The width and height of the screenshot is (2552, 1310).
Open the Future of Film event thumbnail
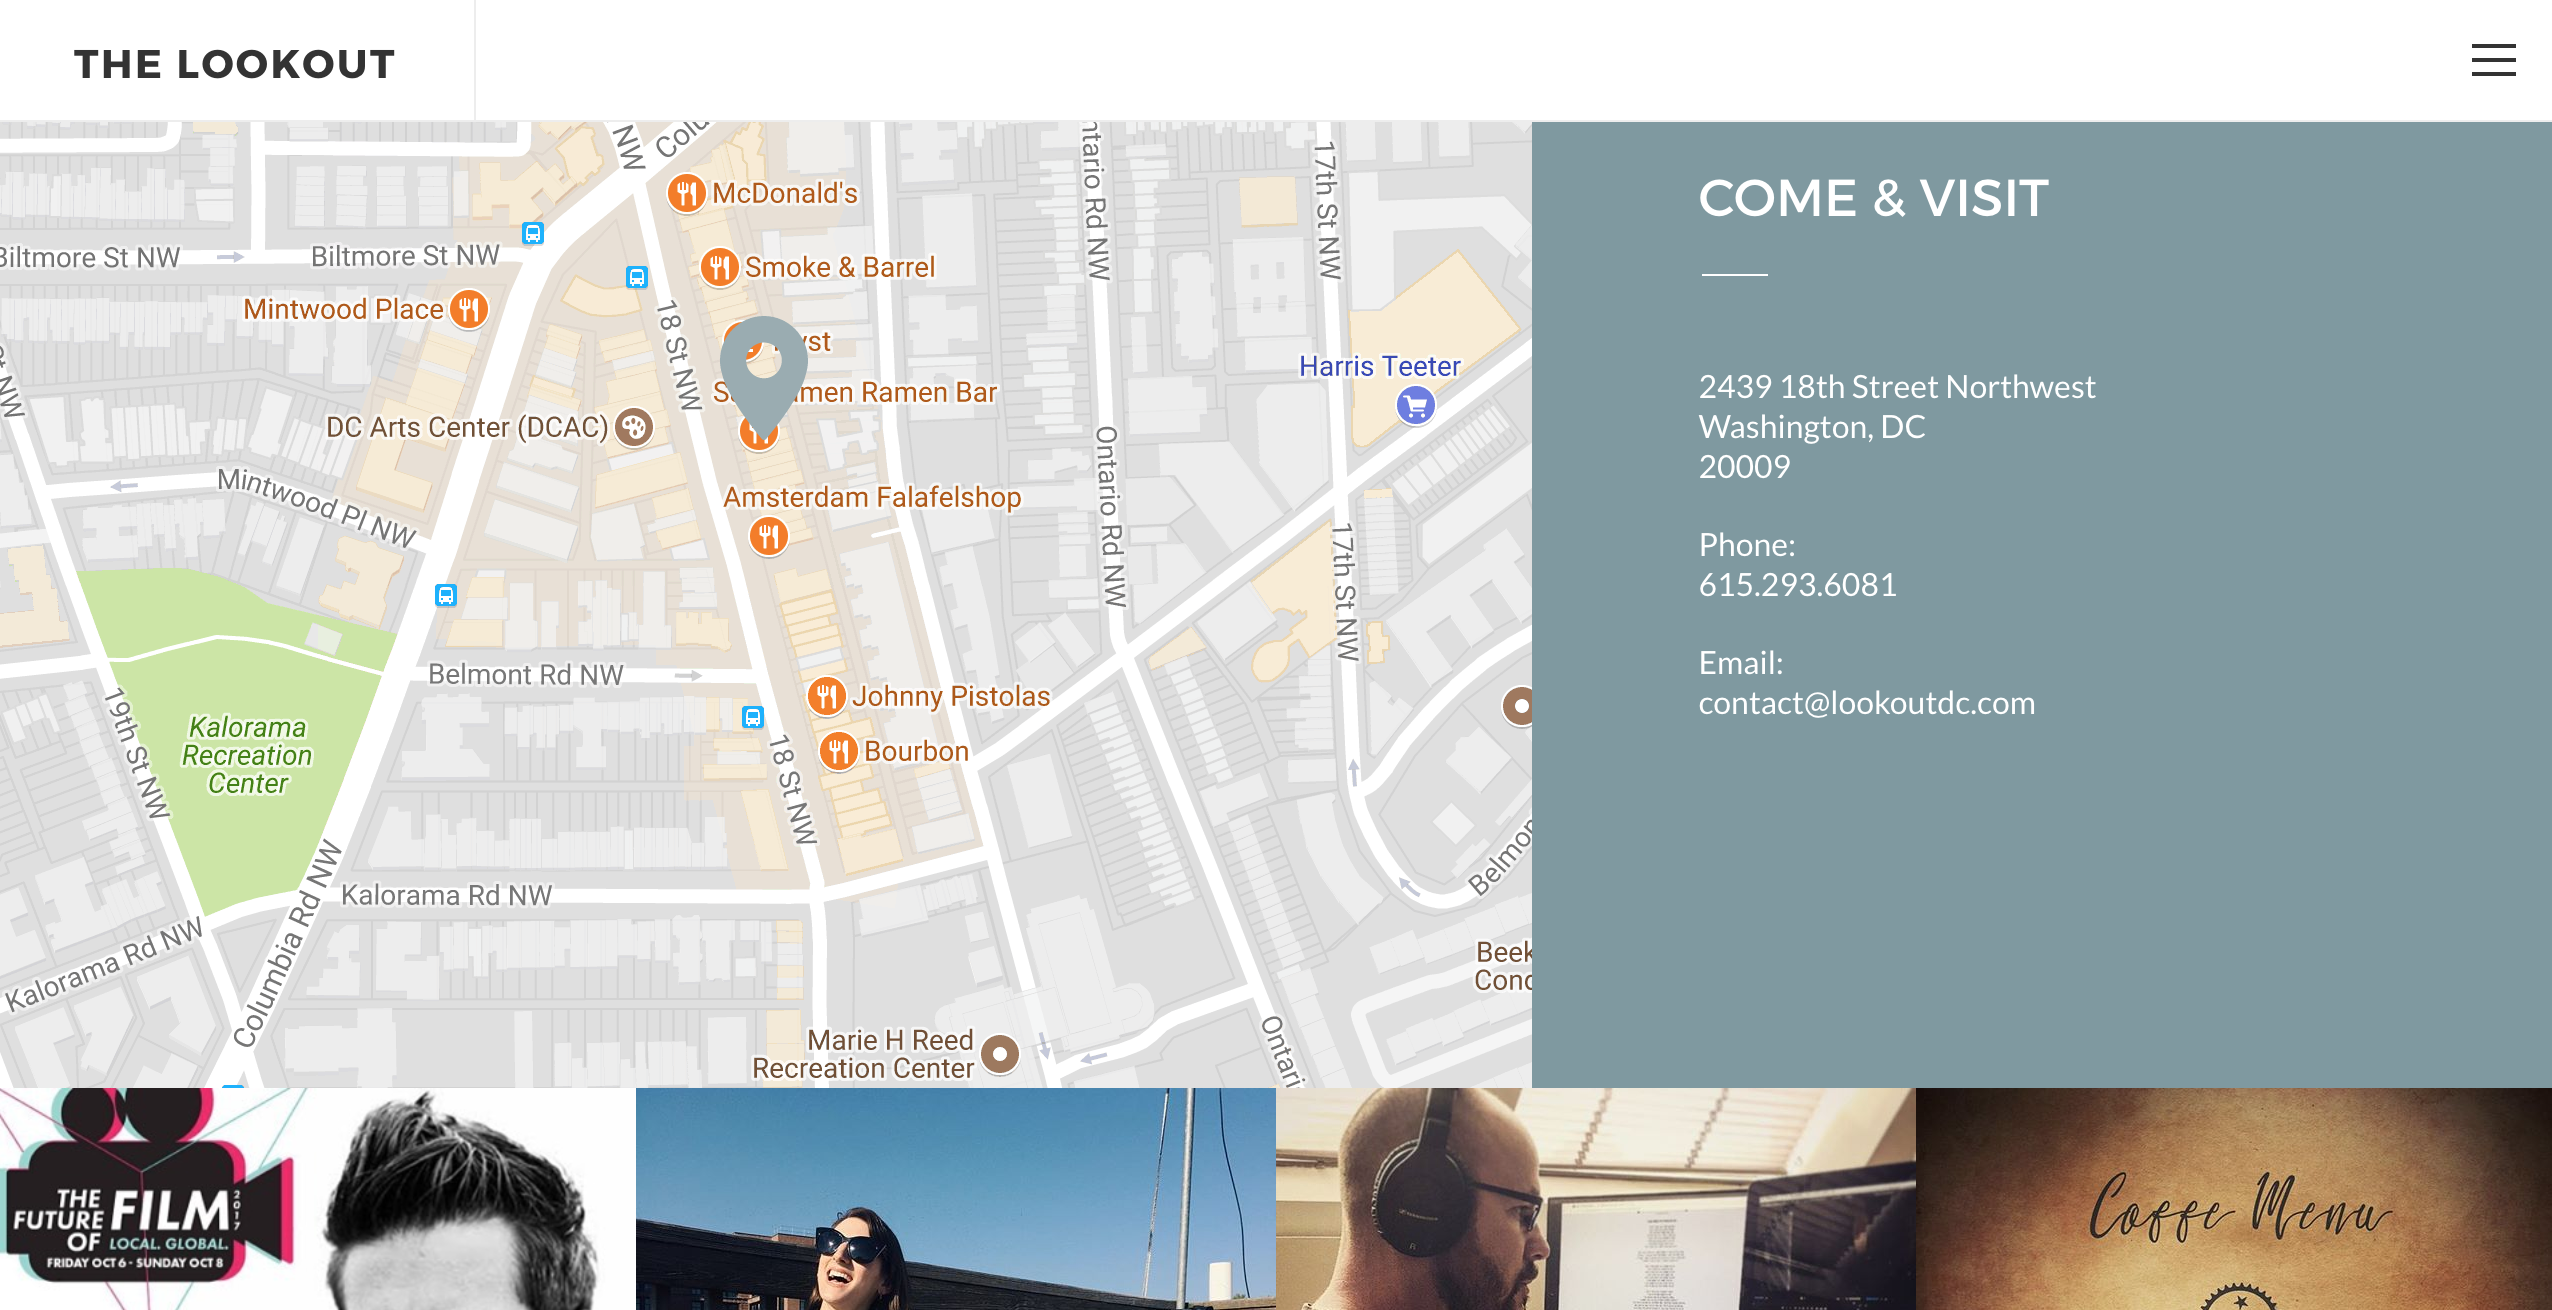[x=318, y=1199]
